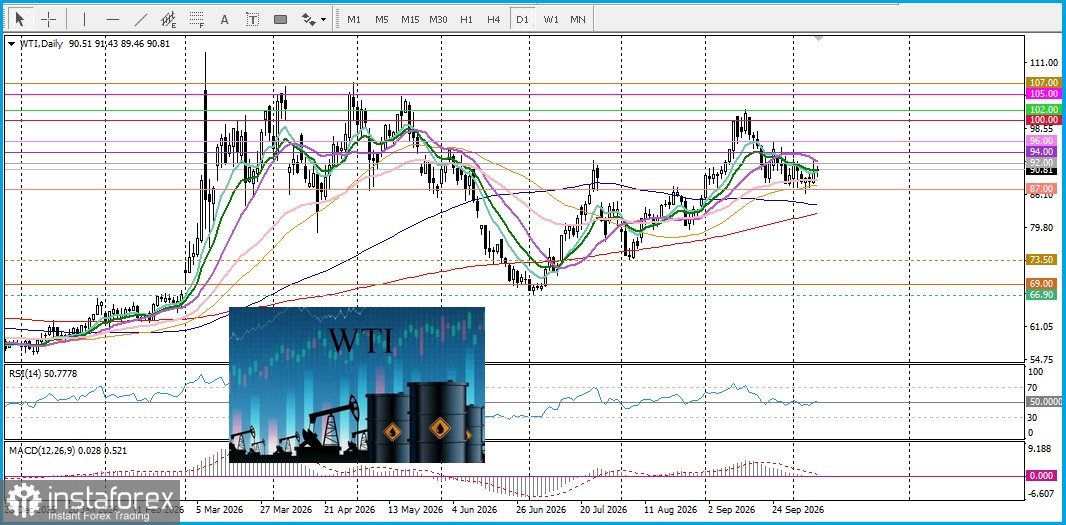This screenshot has height=525, width=1066.
Task: Select the 107.00 price level label
Action: (1044, 82)
